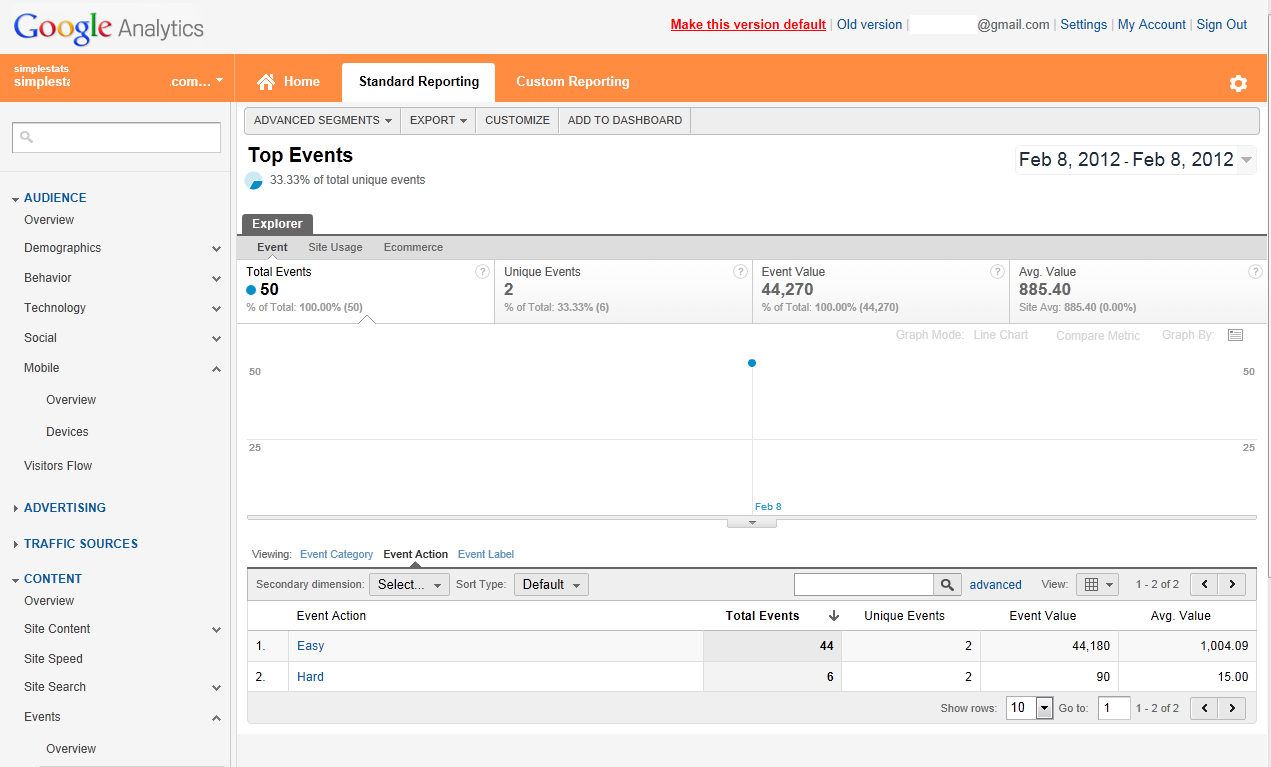Open the Settings link in header
The height and width of the screenshot is (767, 1271).
[x=1083, y=25]
